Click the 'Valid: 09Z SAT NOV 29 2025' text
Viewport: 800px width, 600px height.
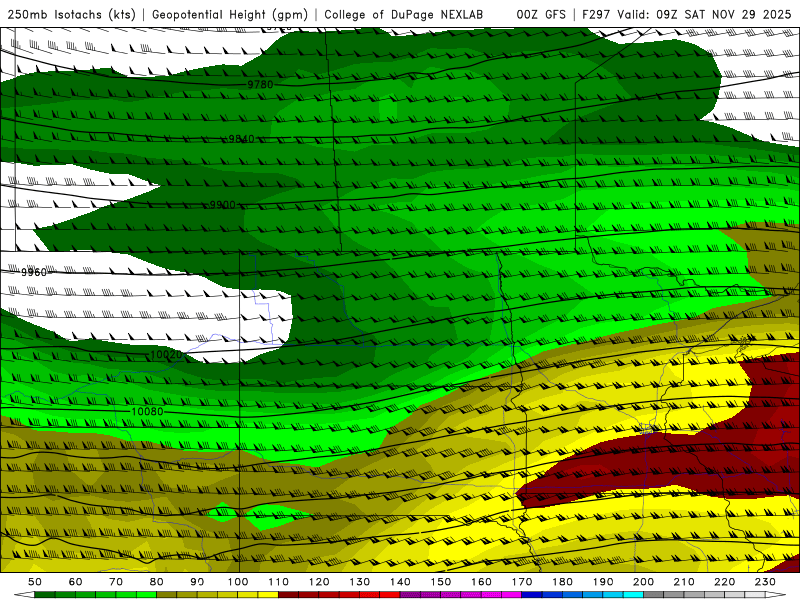[704, 14]
